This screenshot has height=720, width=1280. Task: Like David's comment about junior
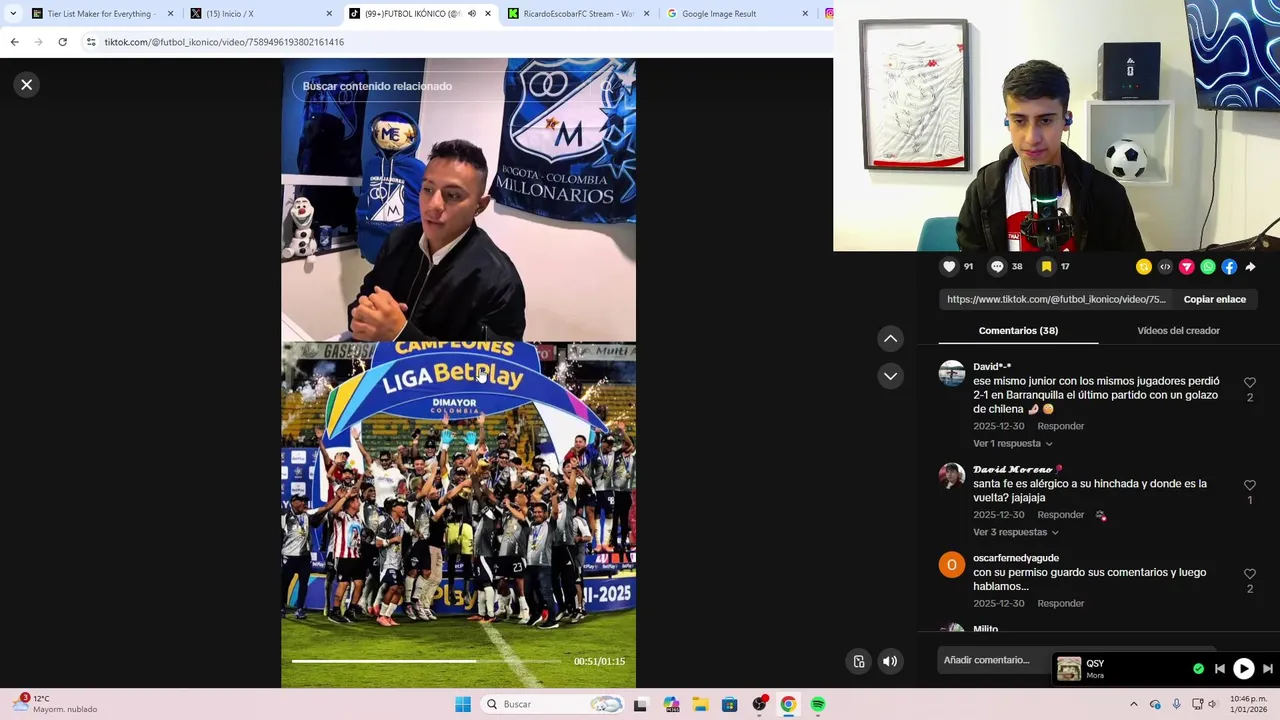click(1250, 383)
